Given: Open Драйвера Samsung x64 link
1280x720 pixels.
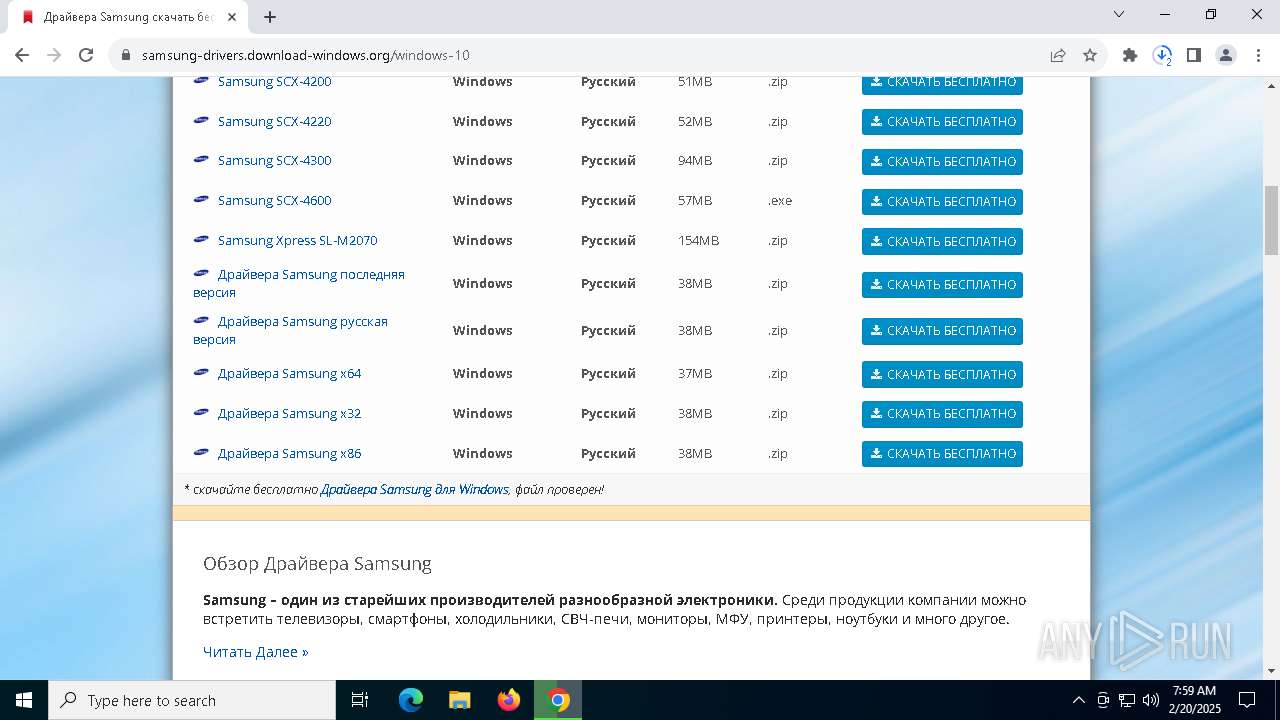Looking at the screenshot, I should click(289, 373).
